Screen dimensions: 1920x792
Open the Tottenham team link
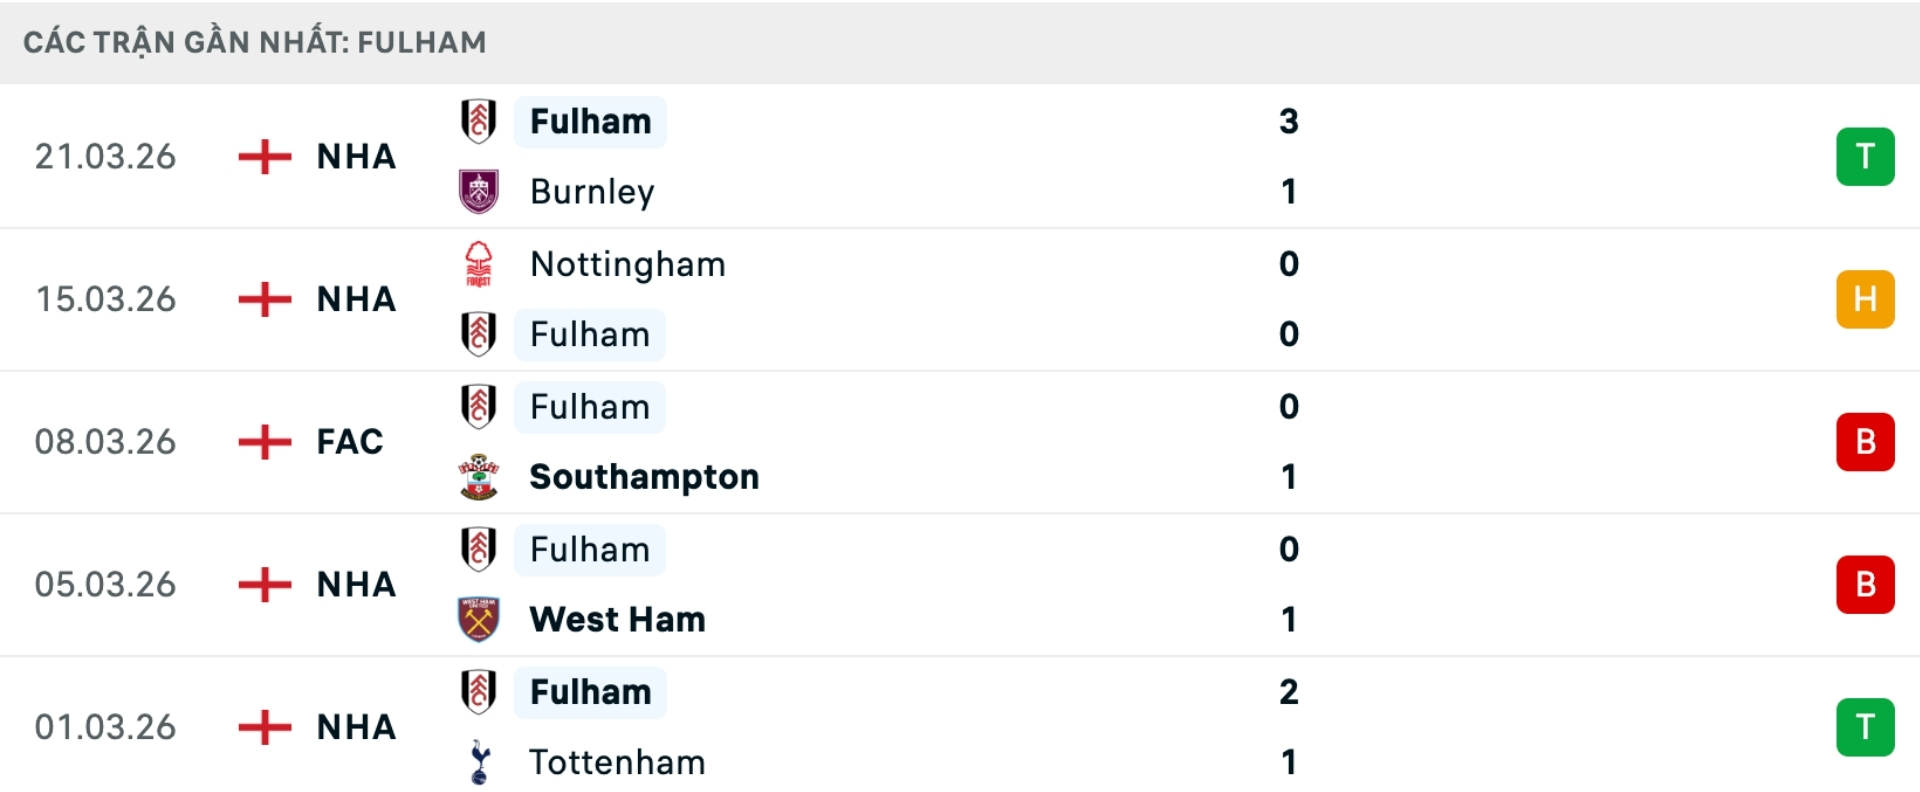[x=617, y=762]
